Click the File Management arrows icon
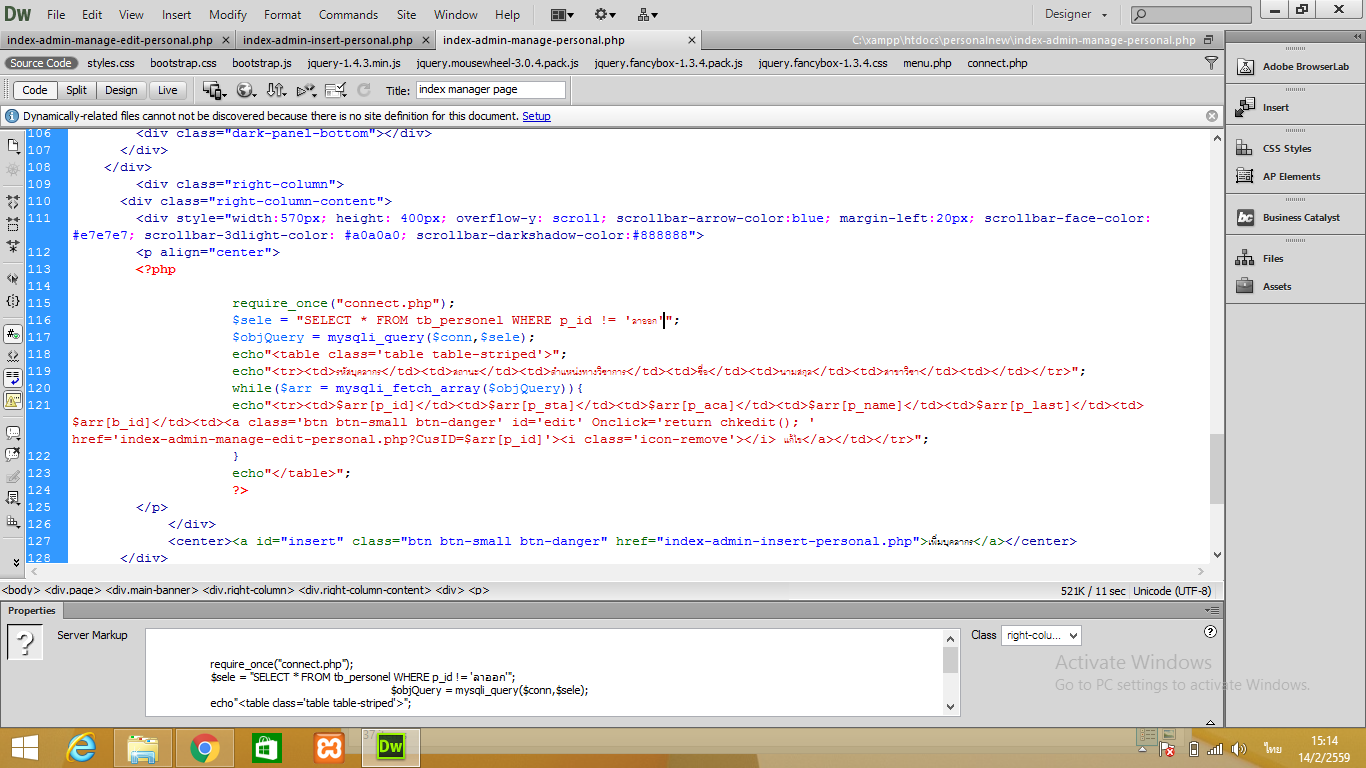The height and width of the screenshot is (768, 1366). (276, 90)
